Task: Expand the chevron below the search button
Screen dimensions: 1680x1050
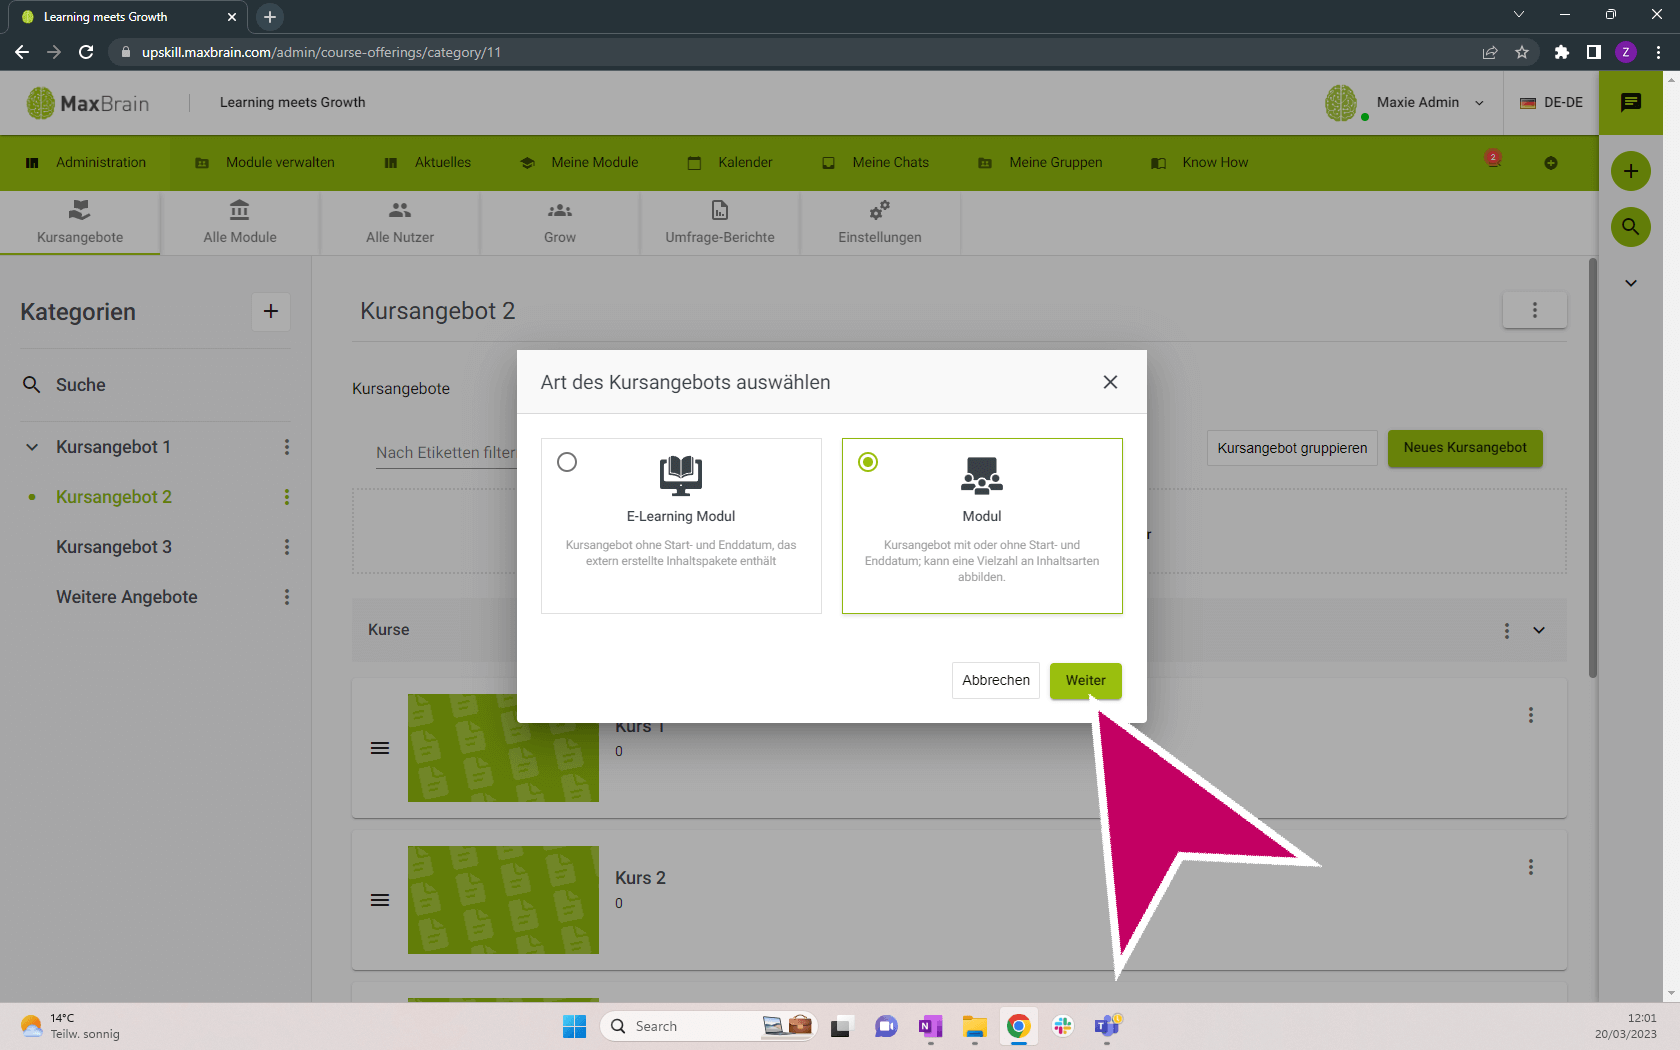Action: (1631, 283)
